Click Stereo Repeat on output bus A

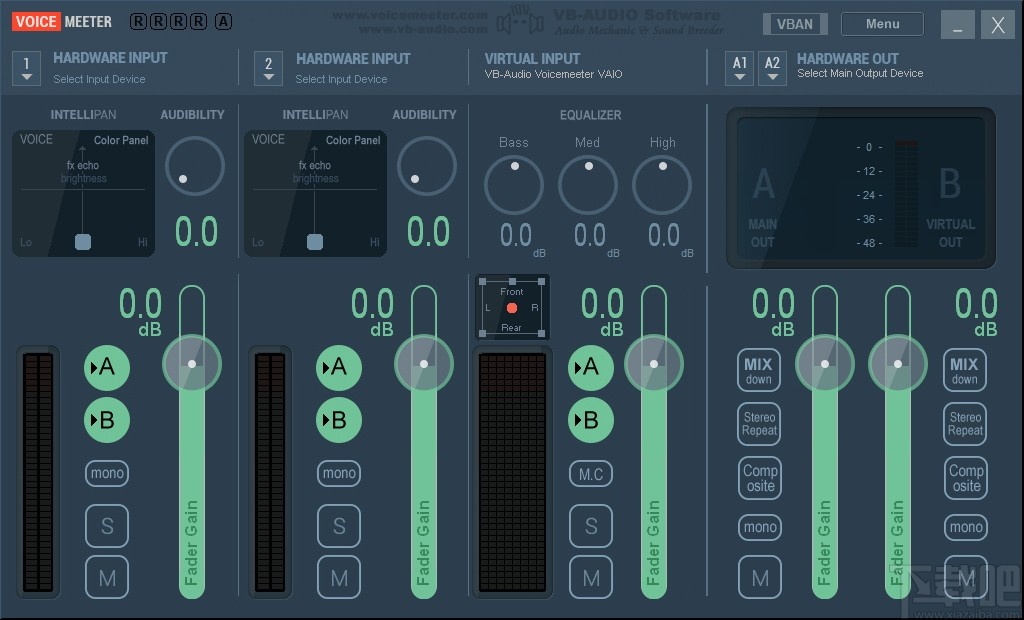tap(759, 424)
